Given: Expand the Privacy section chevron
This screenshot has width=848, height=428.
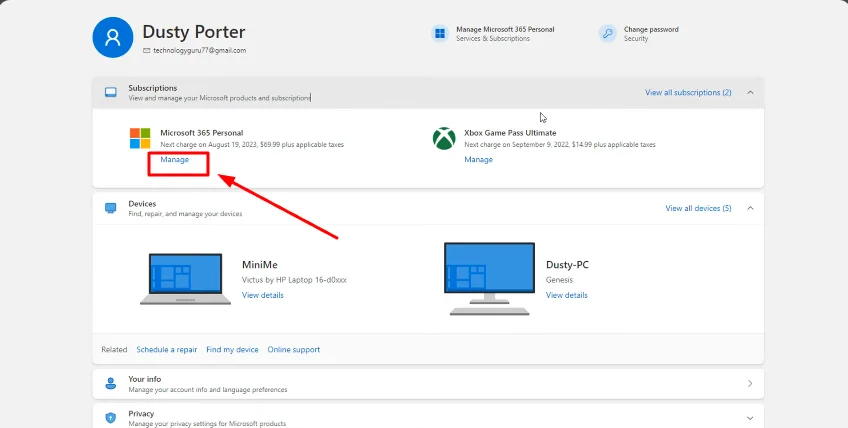Looking at the screenshot, I should 750,418.
